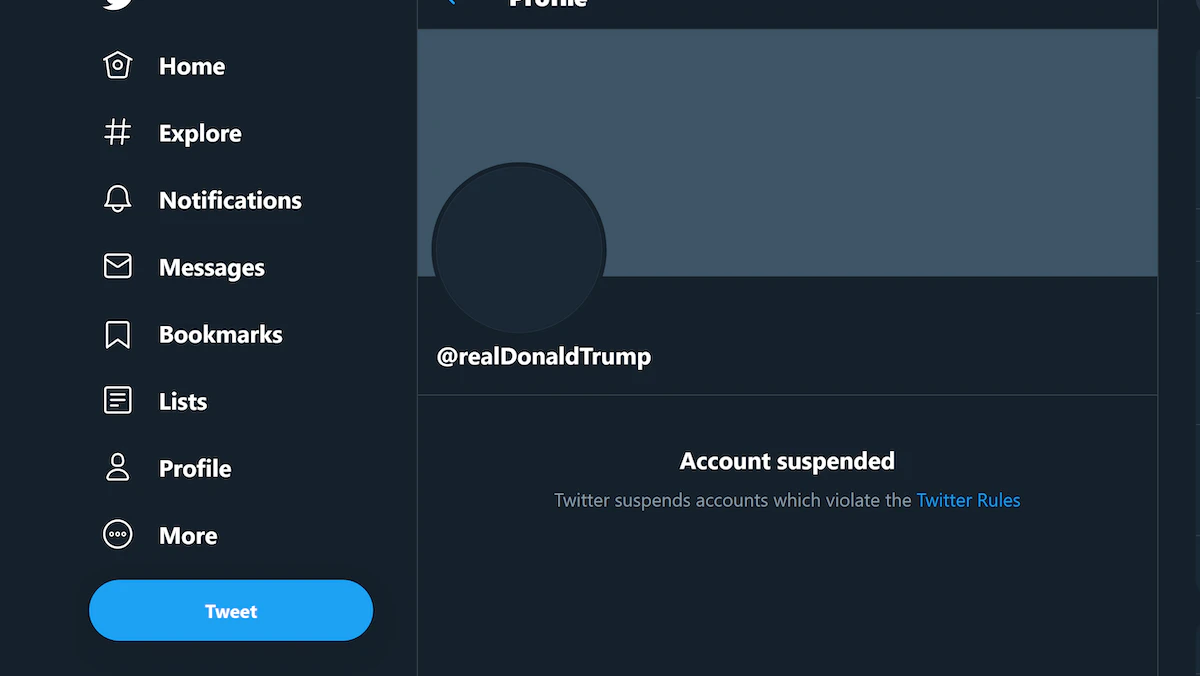Click the bookmark ribbon icon
The image size is (1200, 676).
click(x=118, y=334)
